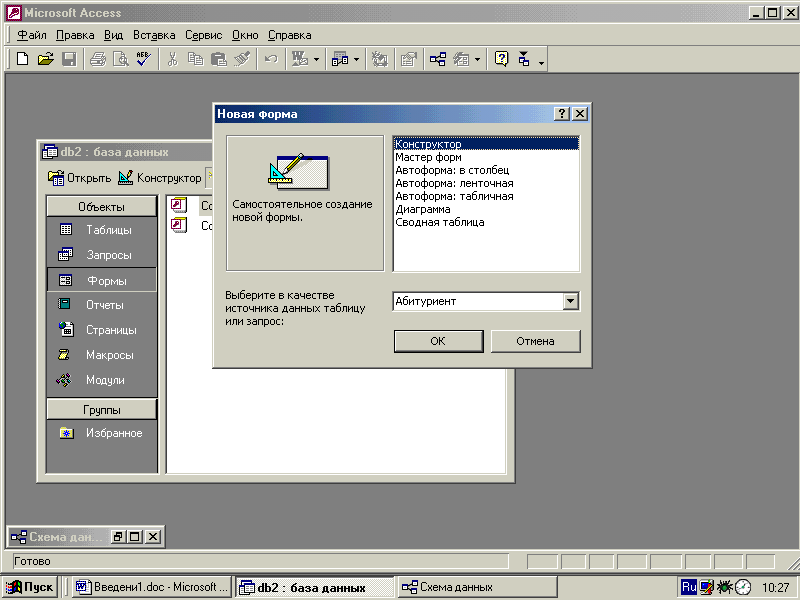This screenshot has width=800, height=600.
Task: Expand the Абитуриент data source dropdown arrow
Action: 570,301
